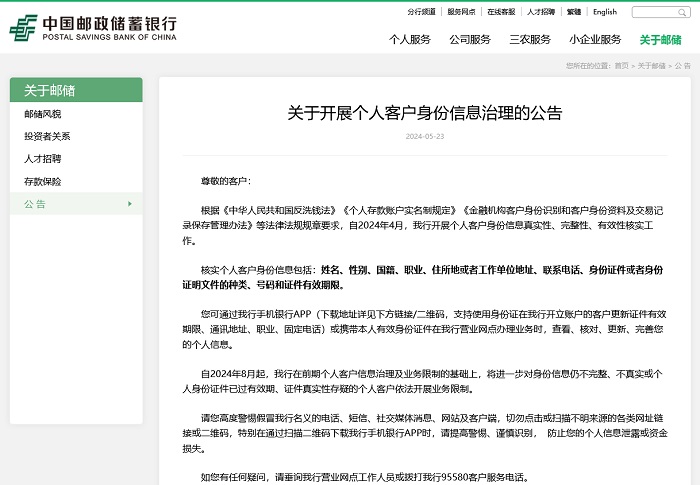Open the 服务网点 link
The width and height of the screenshot is (700, 485).
(x=461, y=12)
